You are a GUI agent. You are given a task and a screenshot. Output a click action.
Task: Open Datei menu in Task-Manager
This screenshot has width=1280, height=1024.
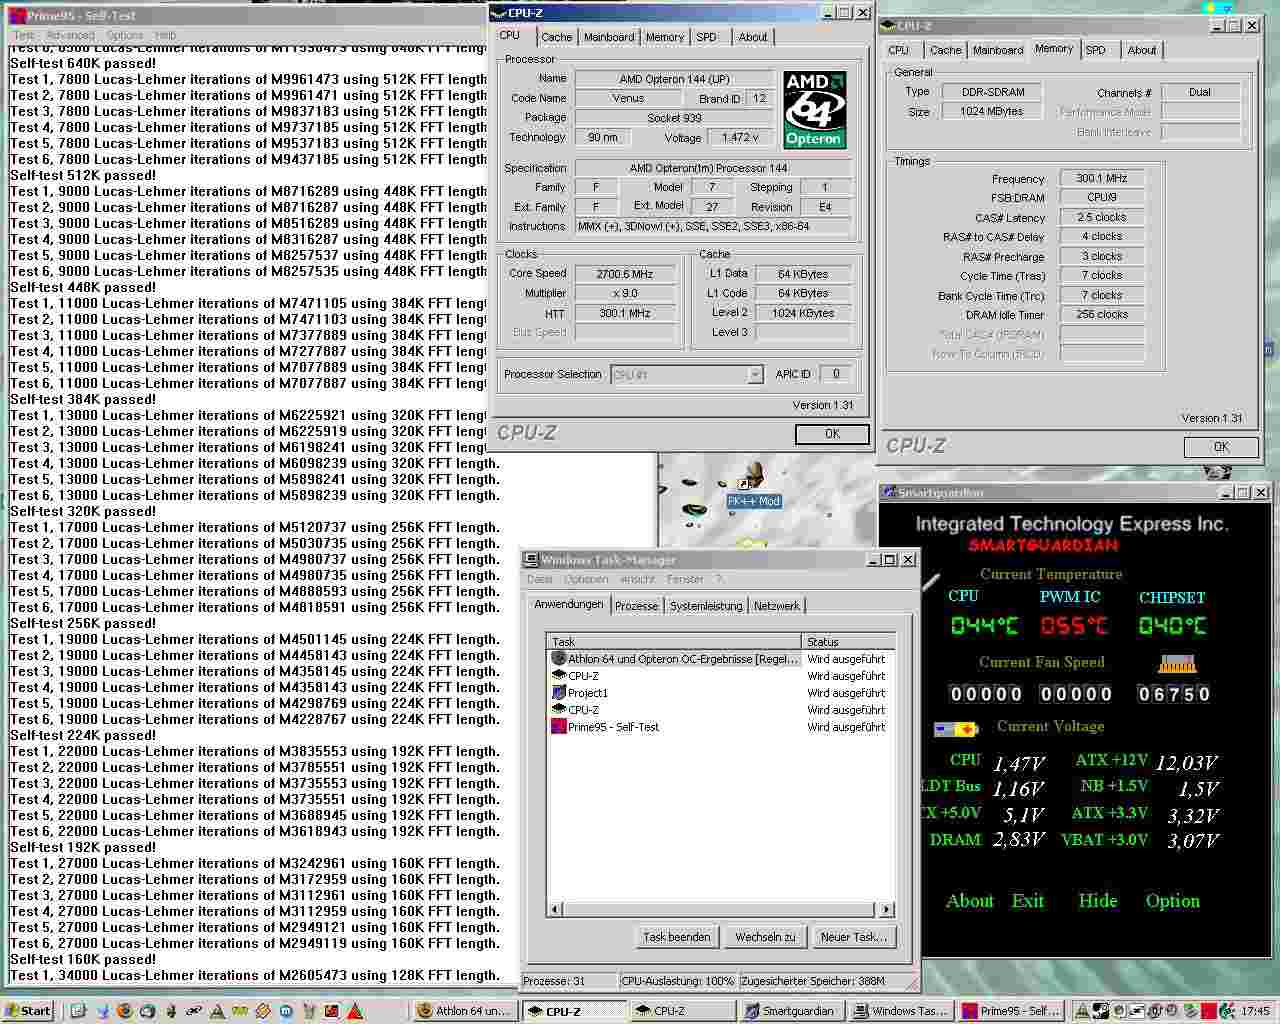(540, 579)
